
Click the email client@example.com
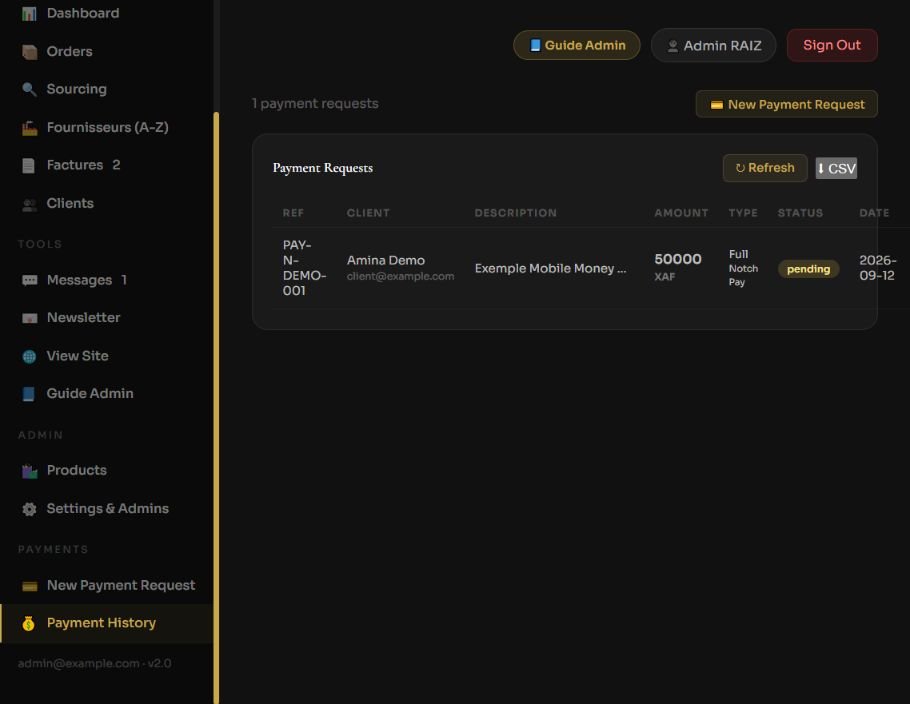click(400, 276)
